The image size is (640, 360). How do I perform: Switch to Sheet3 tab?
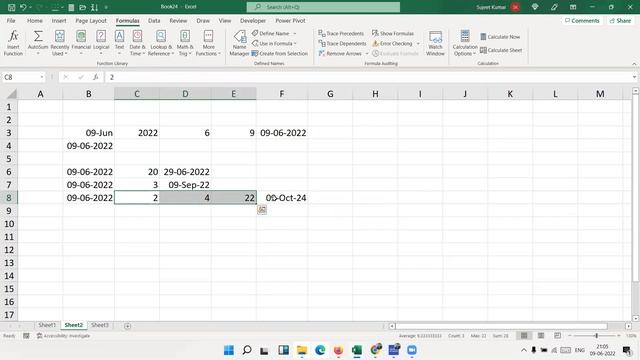tap(100, 325)
